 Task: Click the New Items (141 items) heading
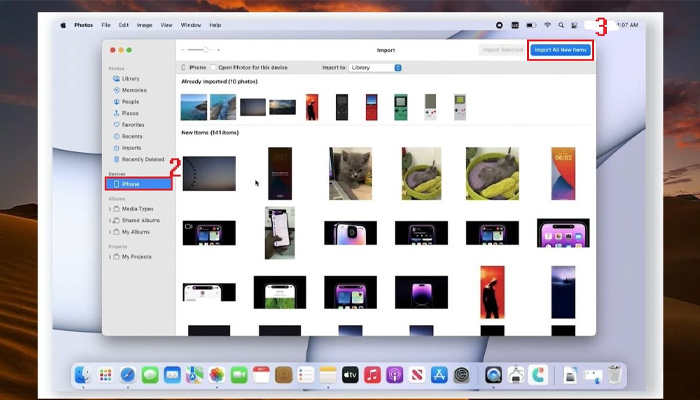tap(210, 133)
